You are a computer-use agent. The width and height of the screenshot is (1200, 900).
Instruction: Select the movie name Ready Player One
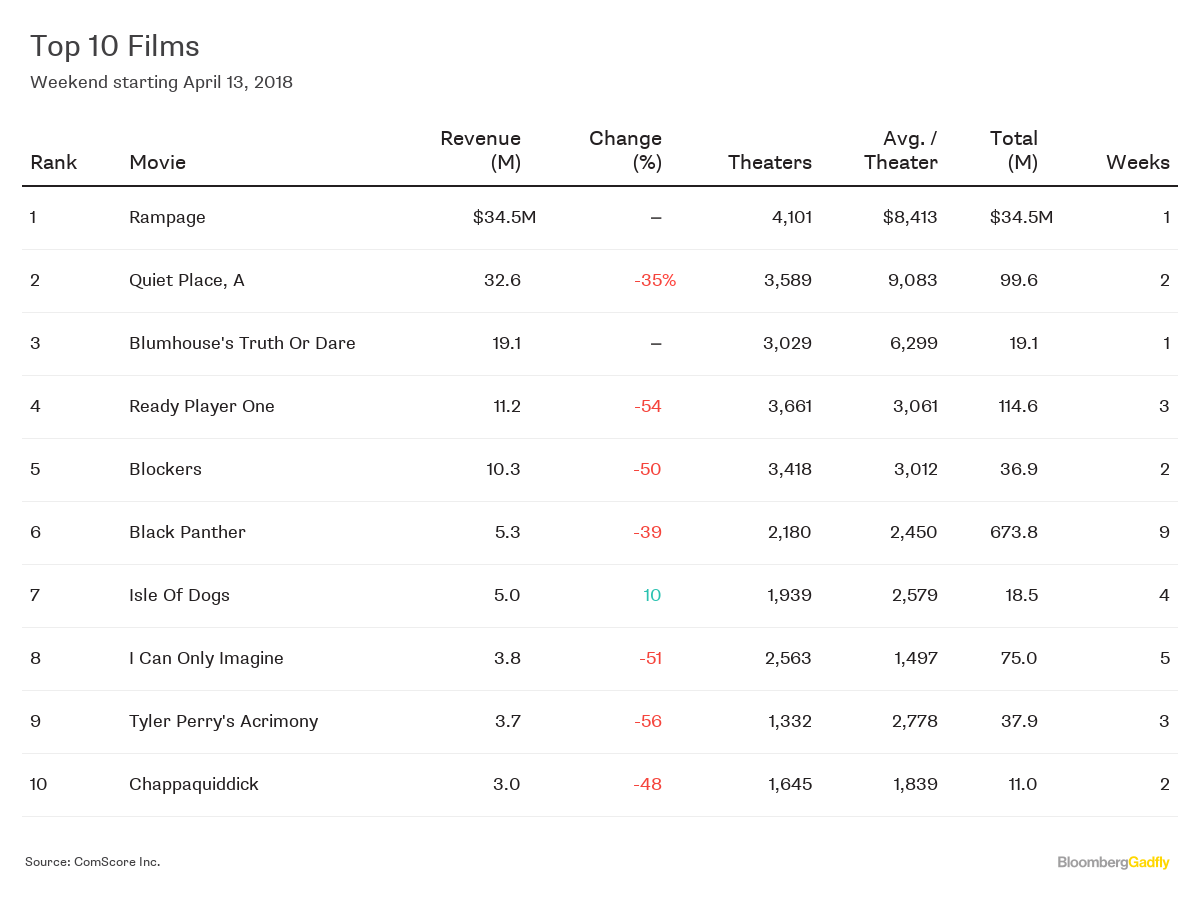(x=202, y=406)
